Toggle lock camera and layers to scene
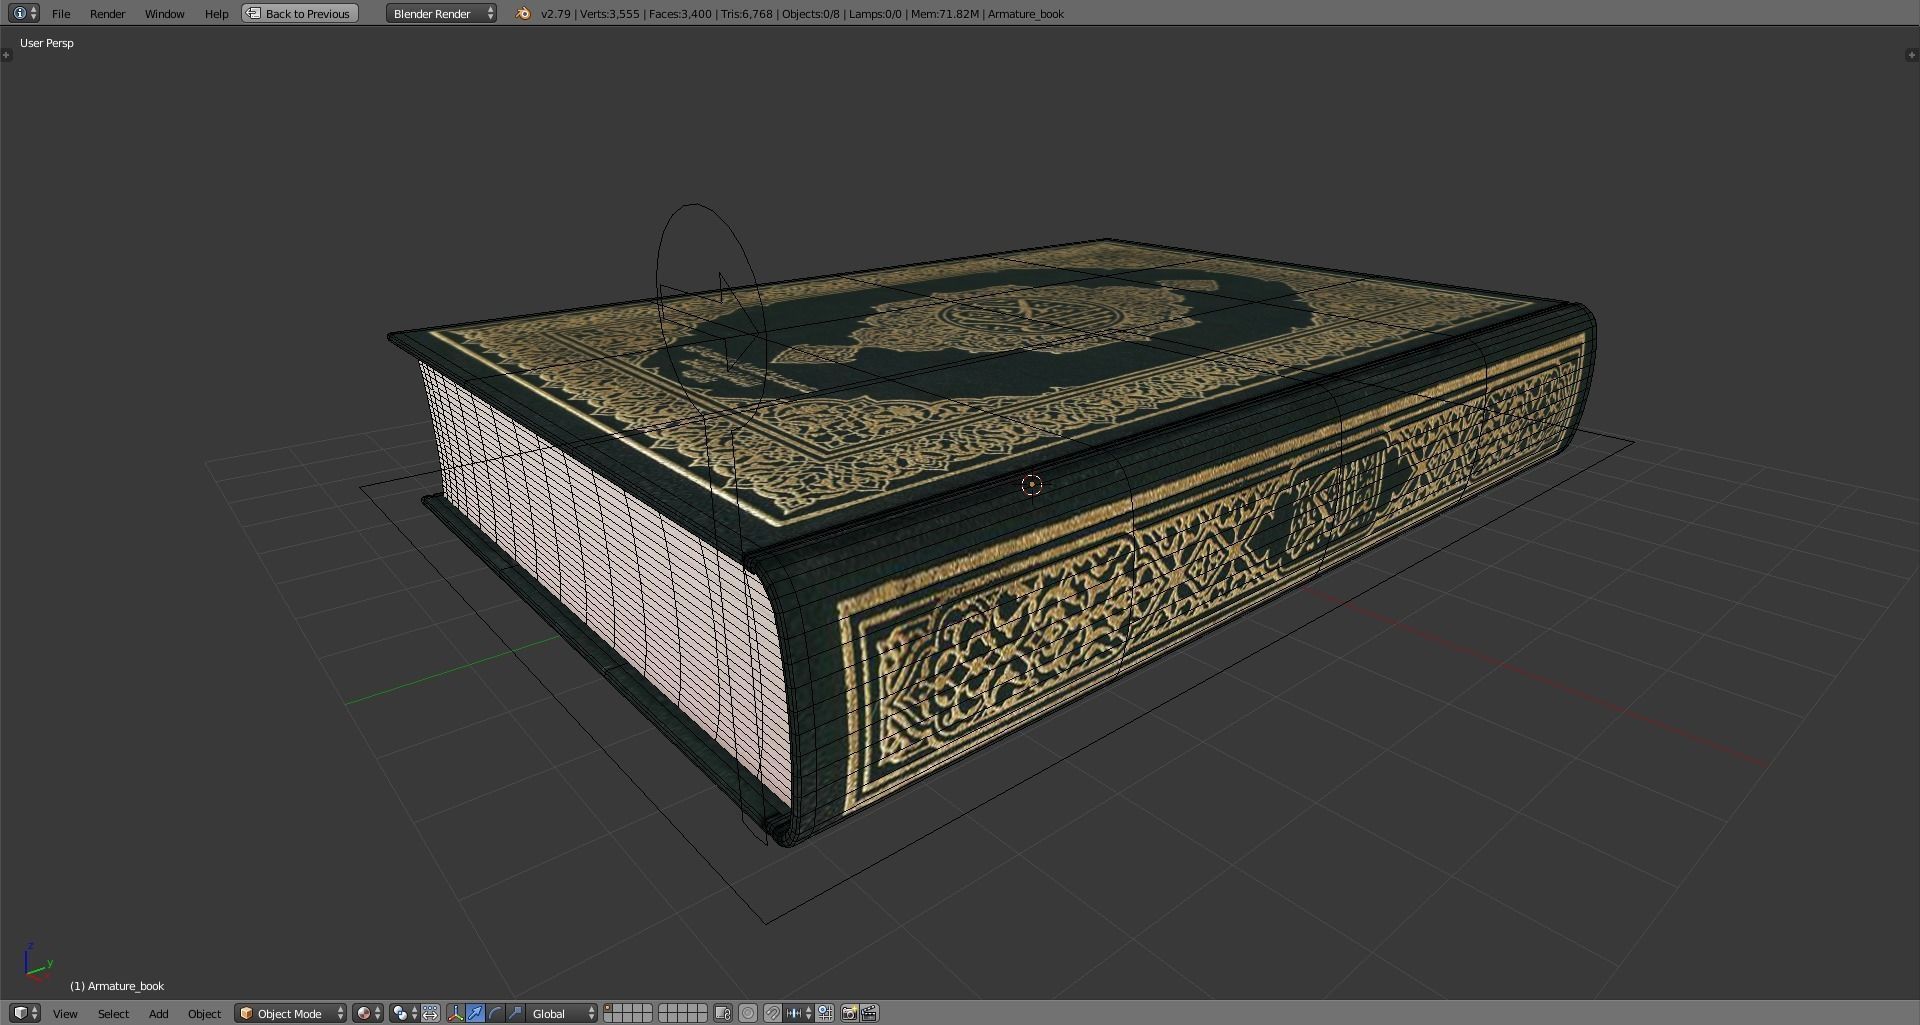Image resolution: width=1920 pixels, height=1025 pixels. click(723, 1013)
